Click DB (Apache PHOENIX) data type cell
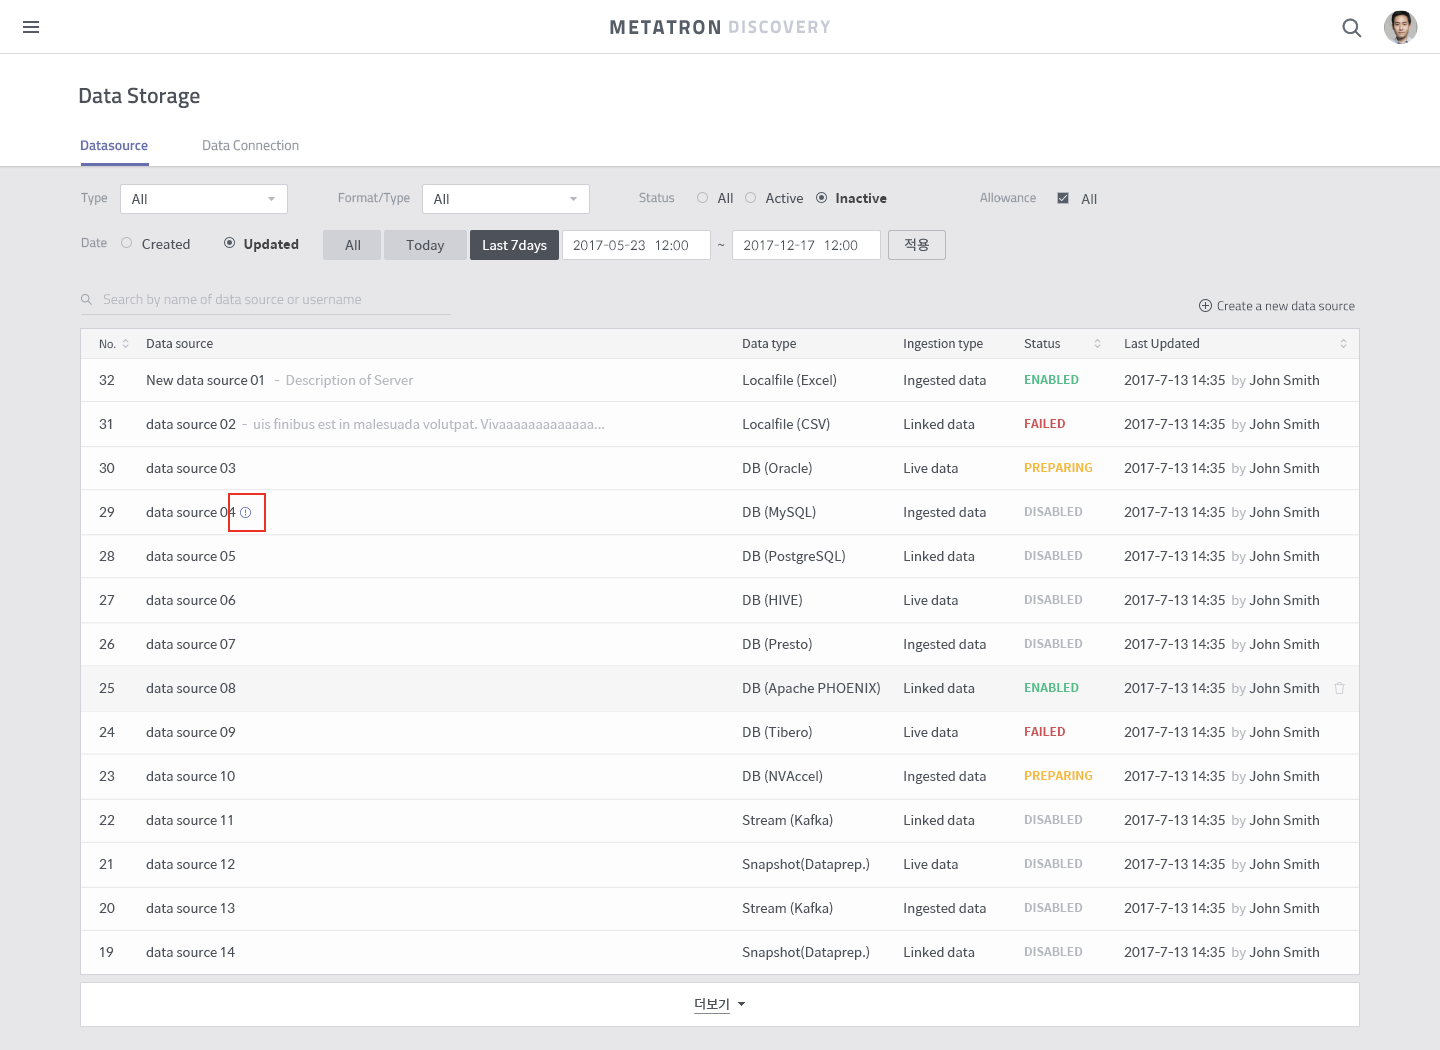The height and width of the screenshot is (1050, 1440). pos(811,688)
